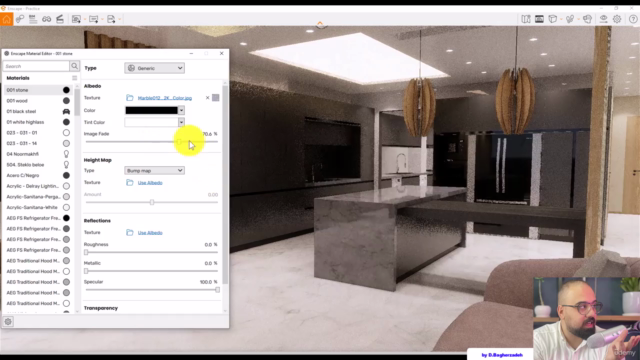Image resolution: width=640 pixels, height=360 pixels.
Task: Click the Roughness slider handle
Action: pos(86,252)
